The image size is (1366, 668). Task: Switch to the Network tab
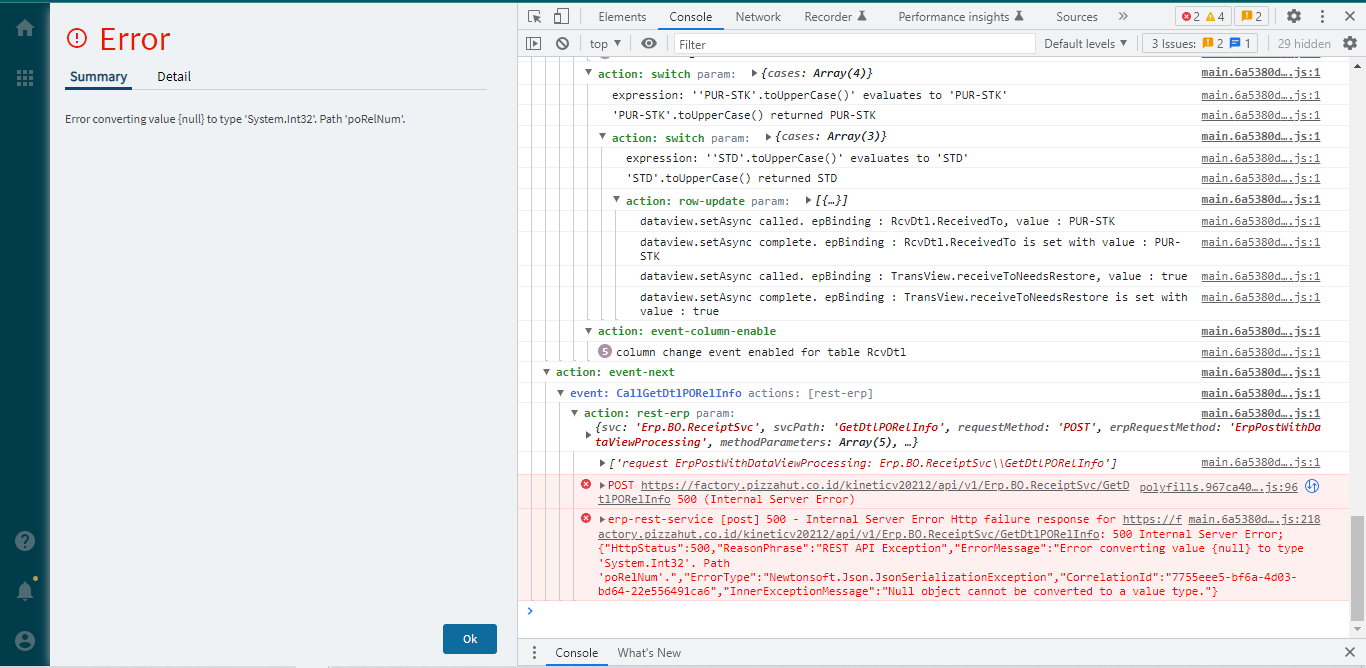pos(758,16)
